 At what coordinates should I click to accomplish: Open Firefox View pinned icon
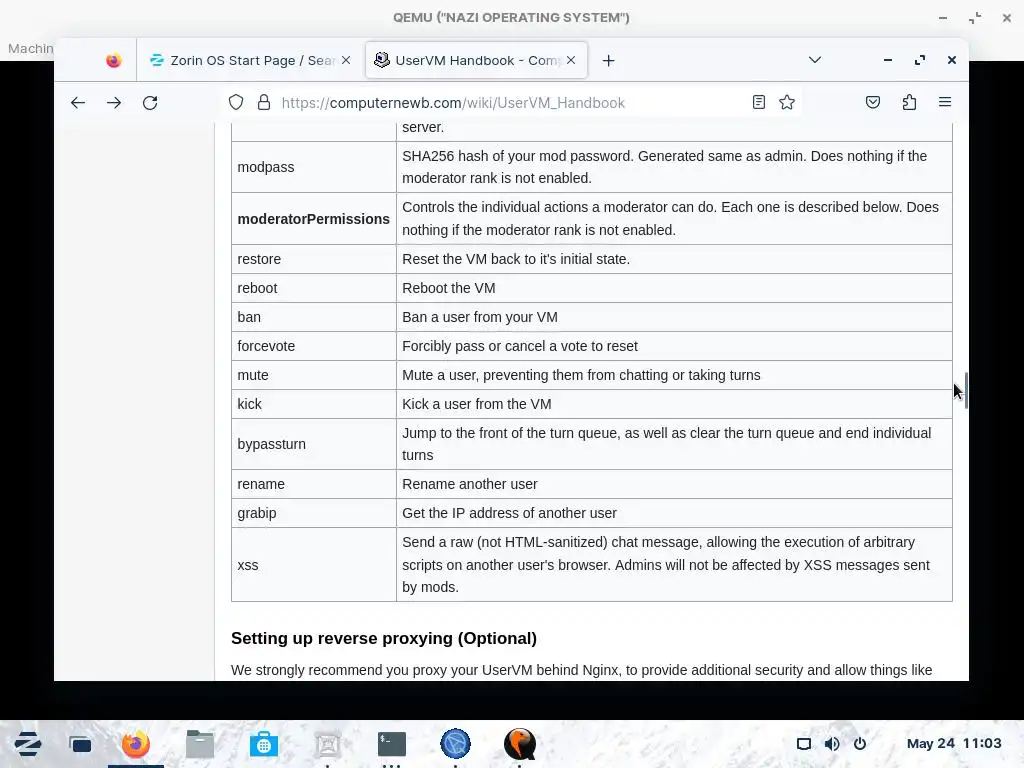(x=114, y=61)
